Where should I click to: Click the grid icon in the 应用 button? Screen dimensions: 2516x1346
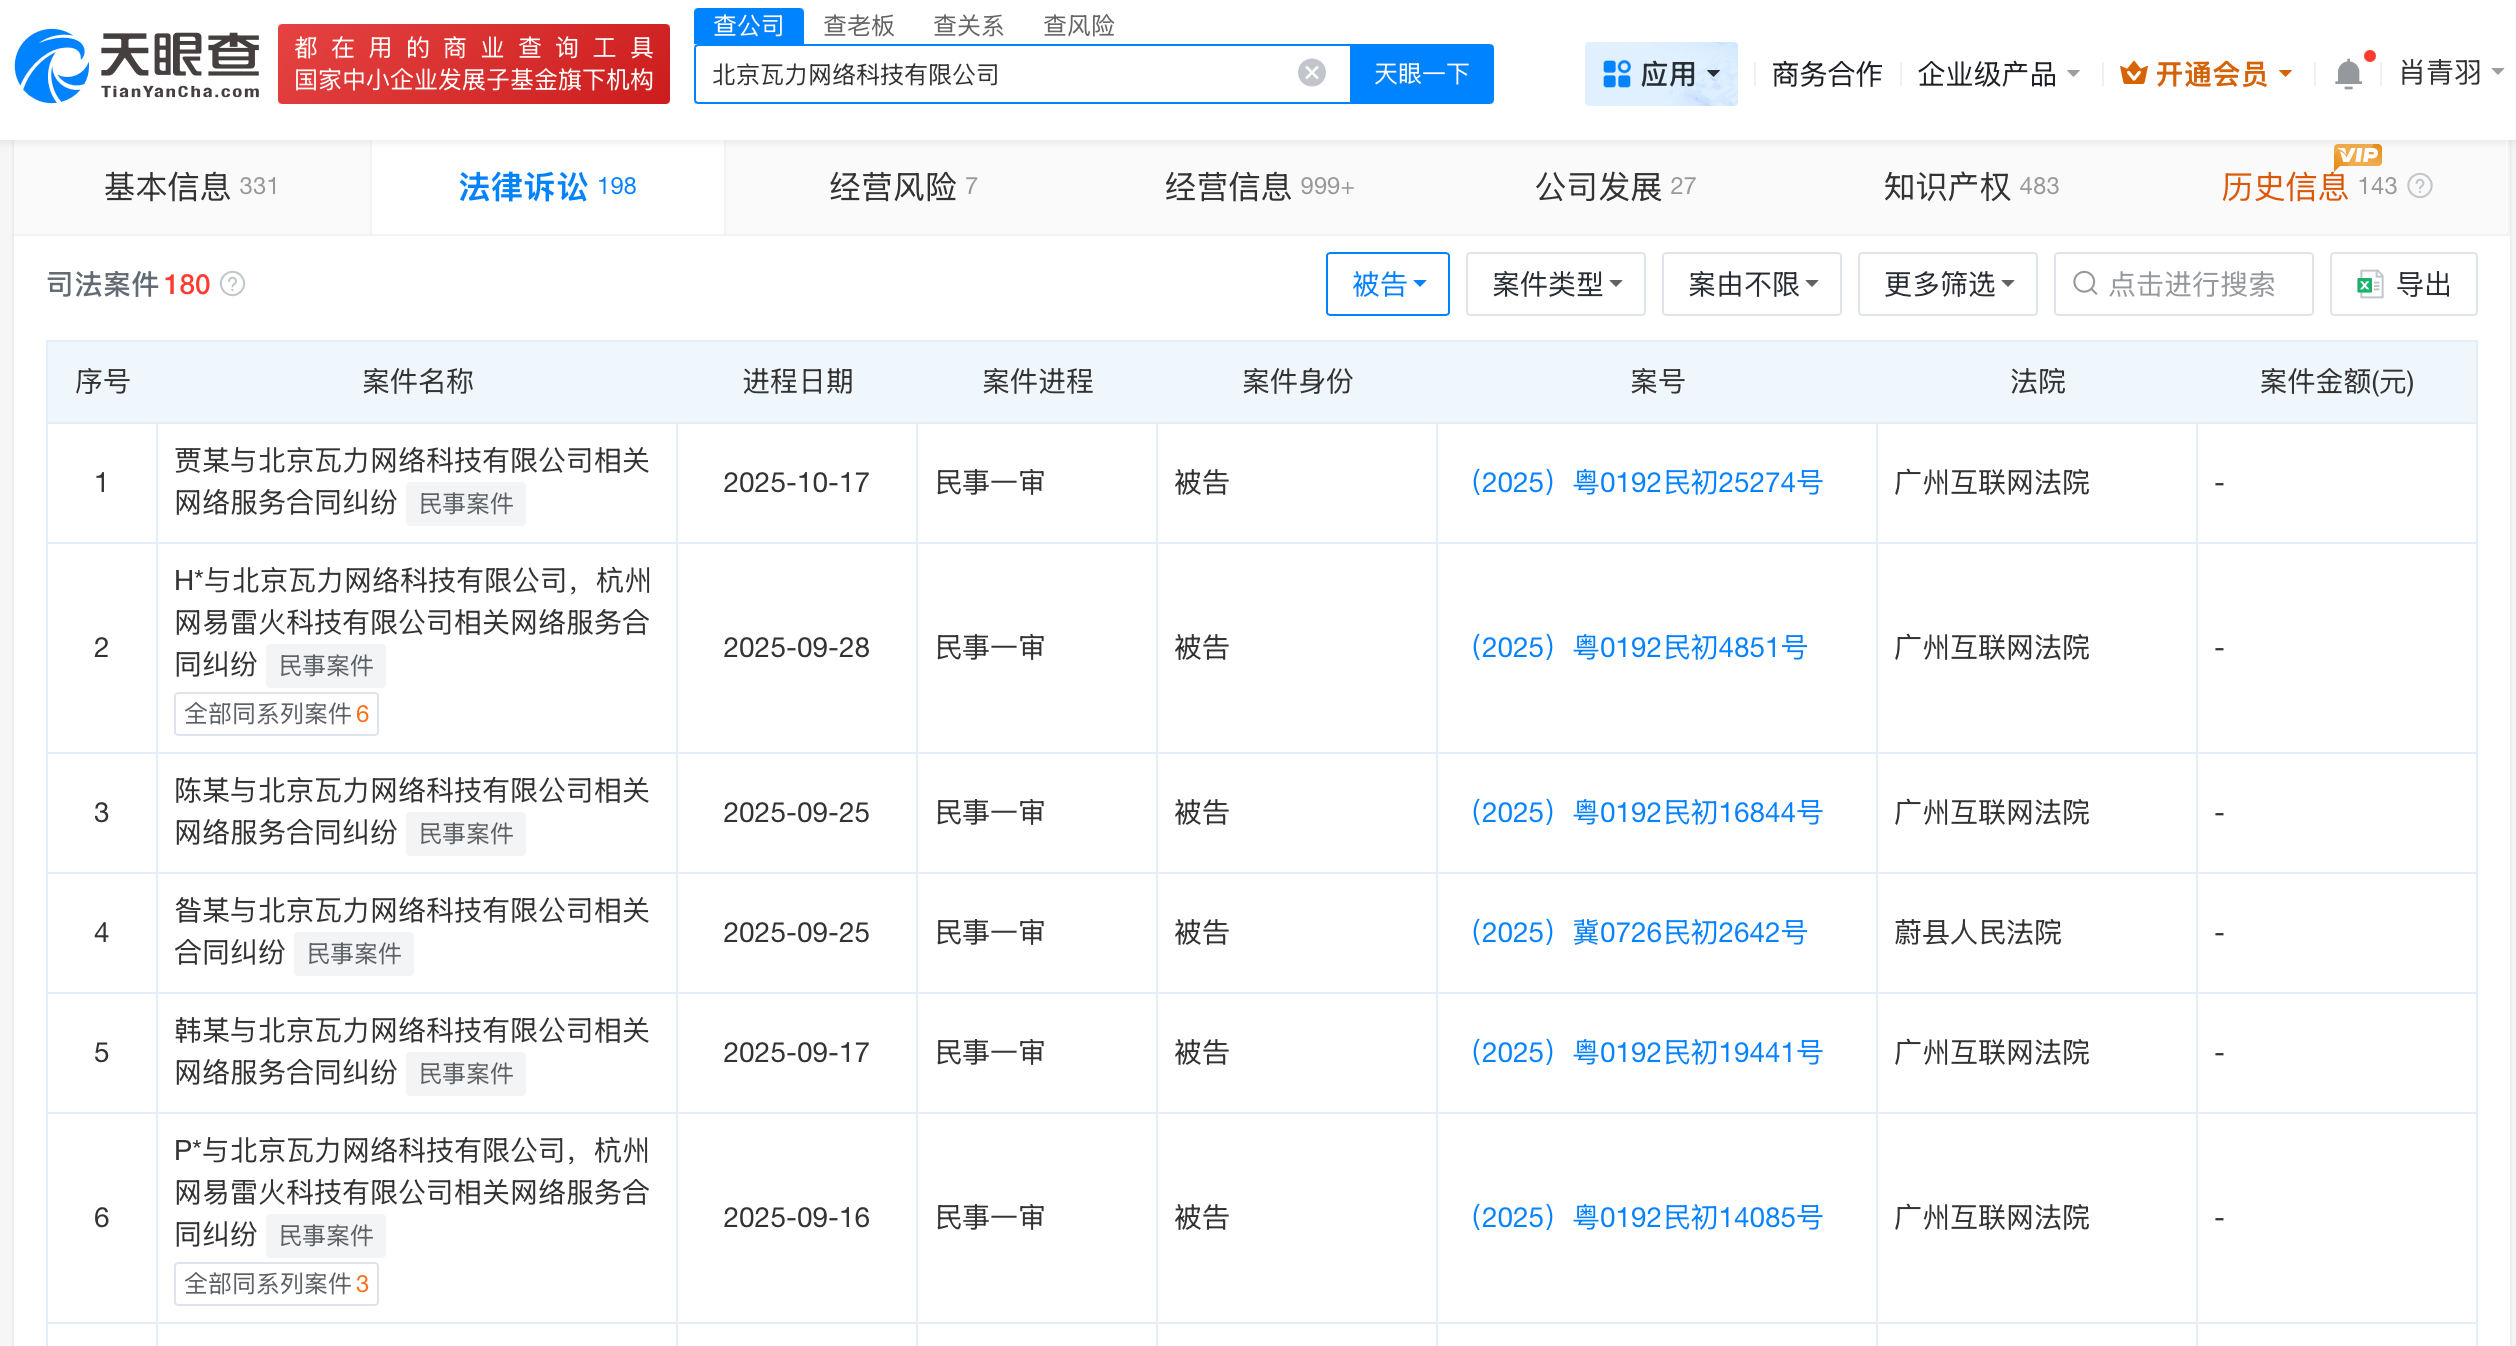click(x=1615, y=72)
